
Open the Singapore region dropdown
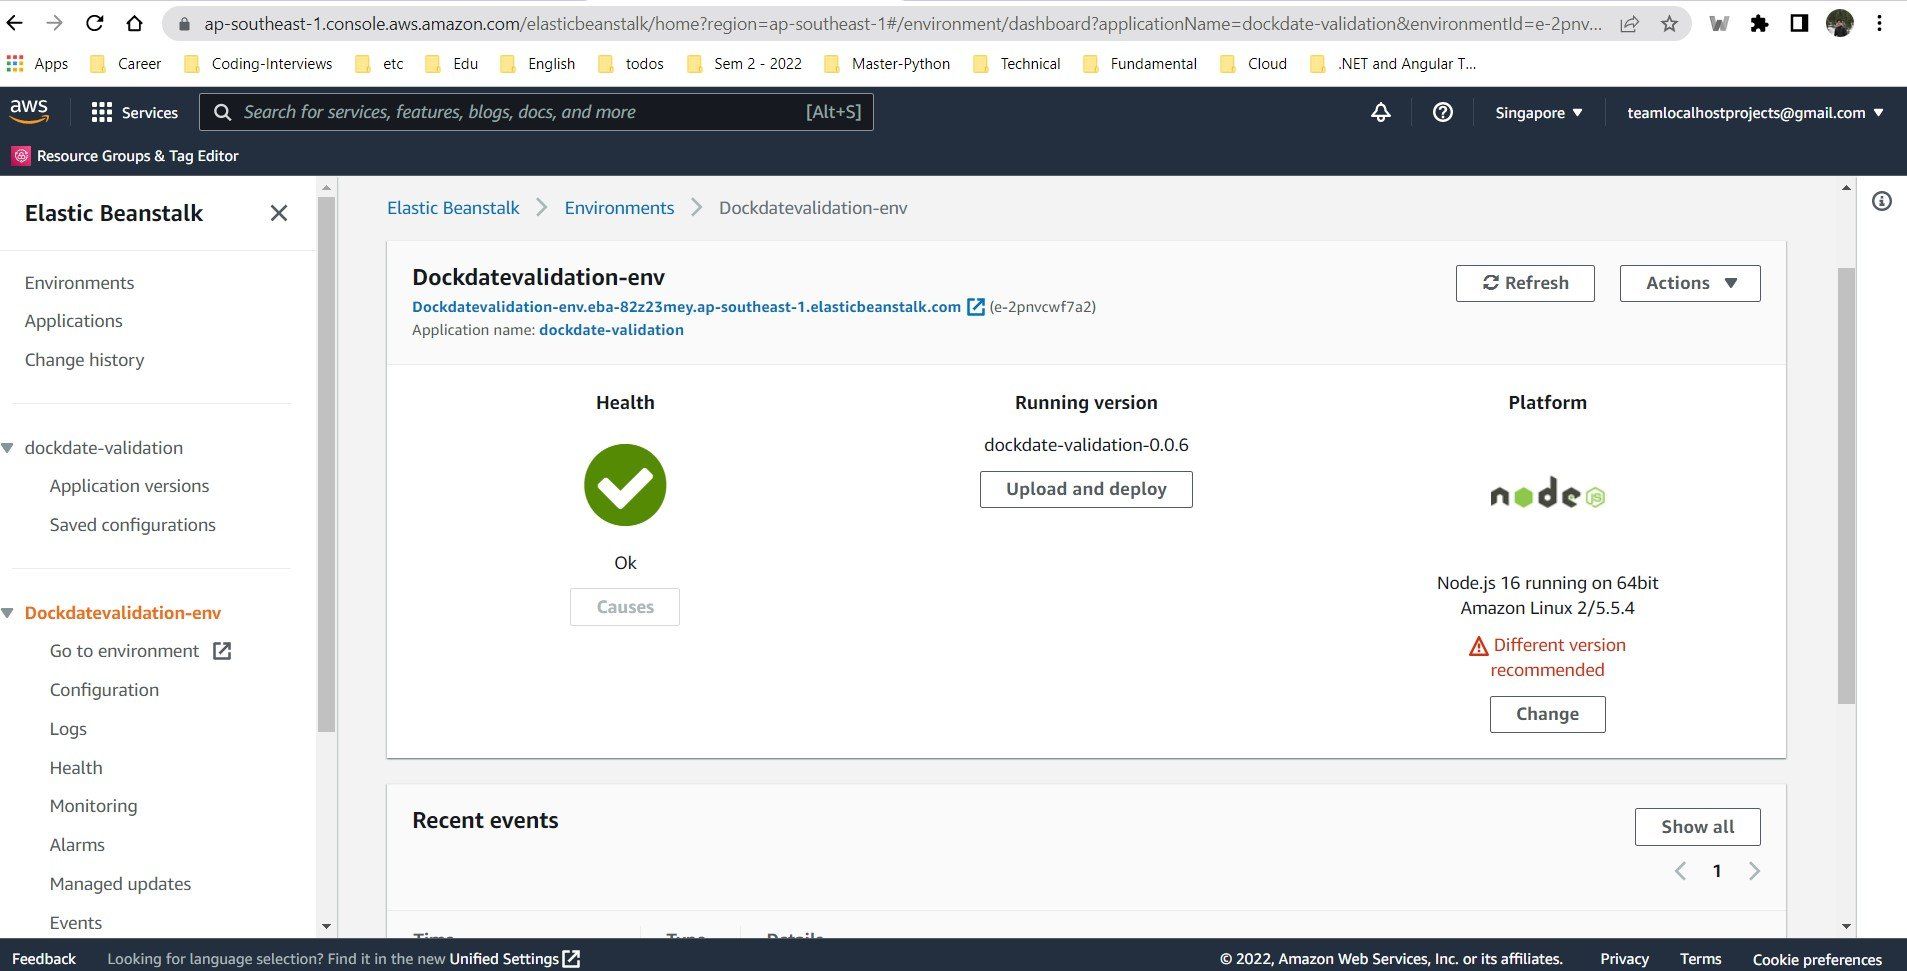(x=1538, y=112)
